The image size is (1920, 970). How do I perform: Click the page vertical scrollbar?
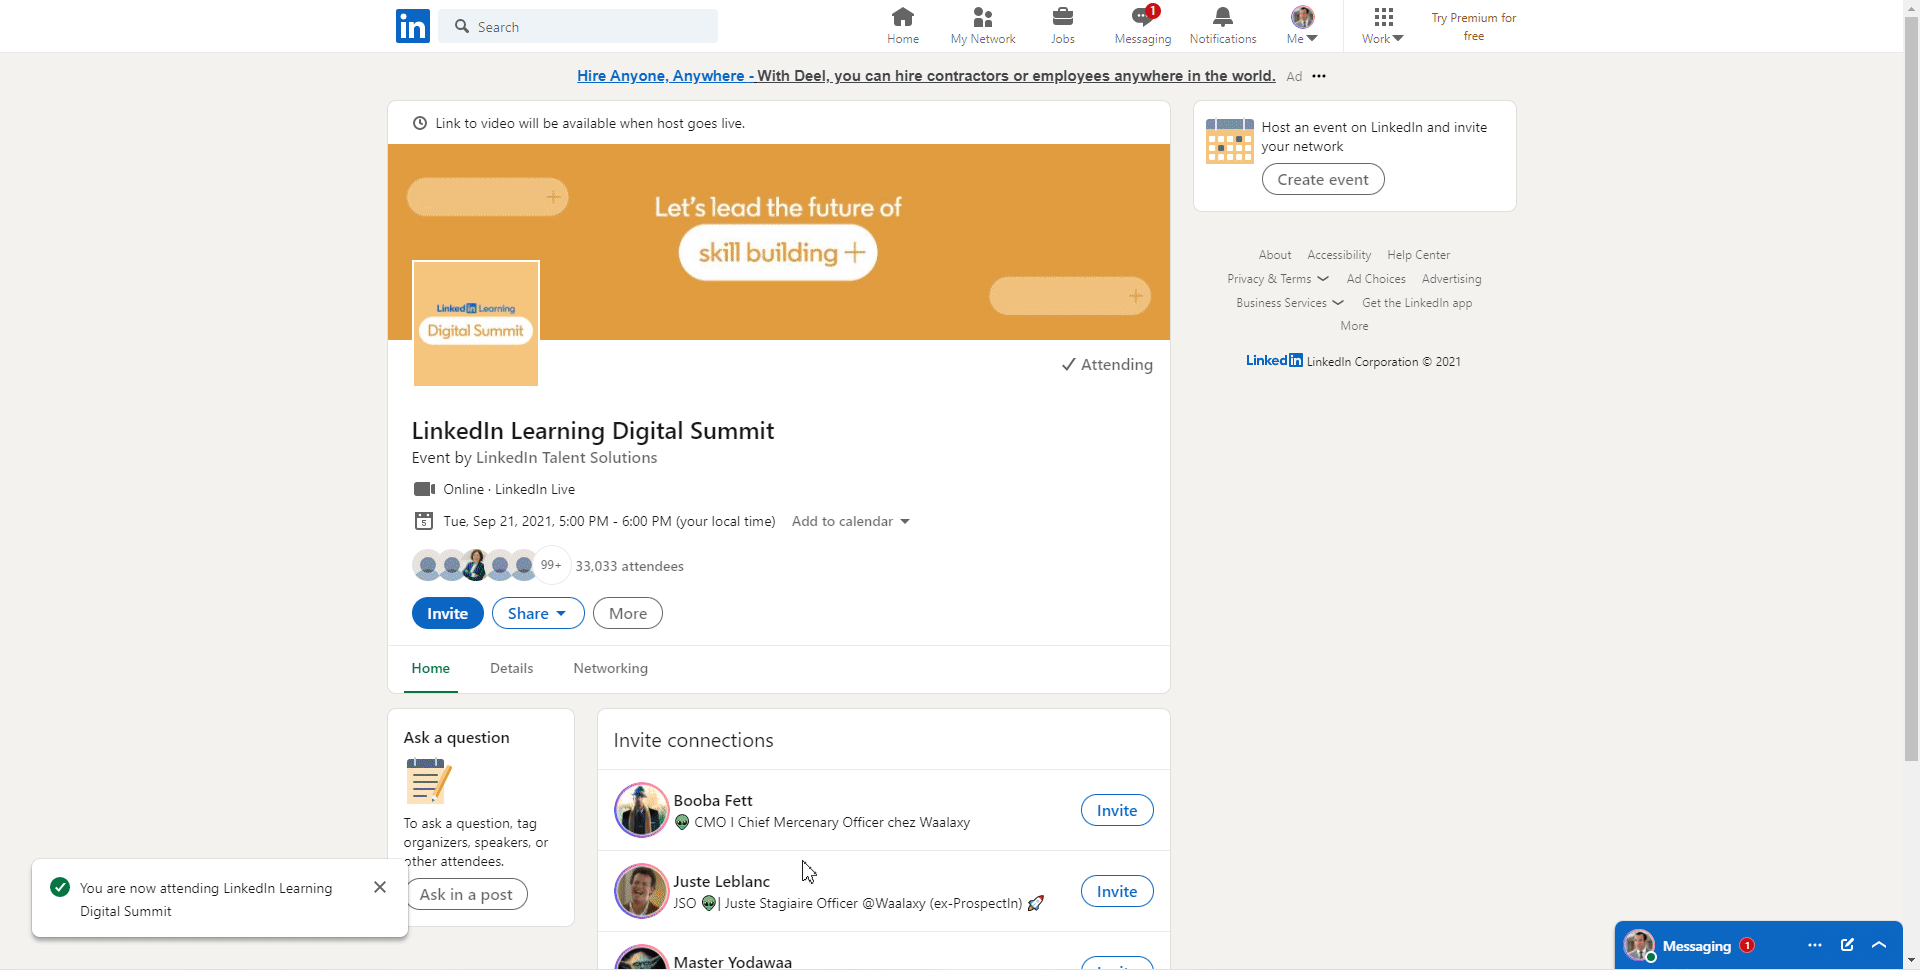pos(1912,390)
